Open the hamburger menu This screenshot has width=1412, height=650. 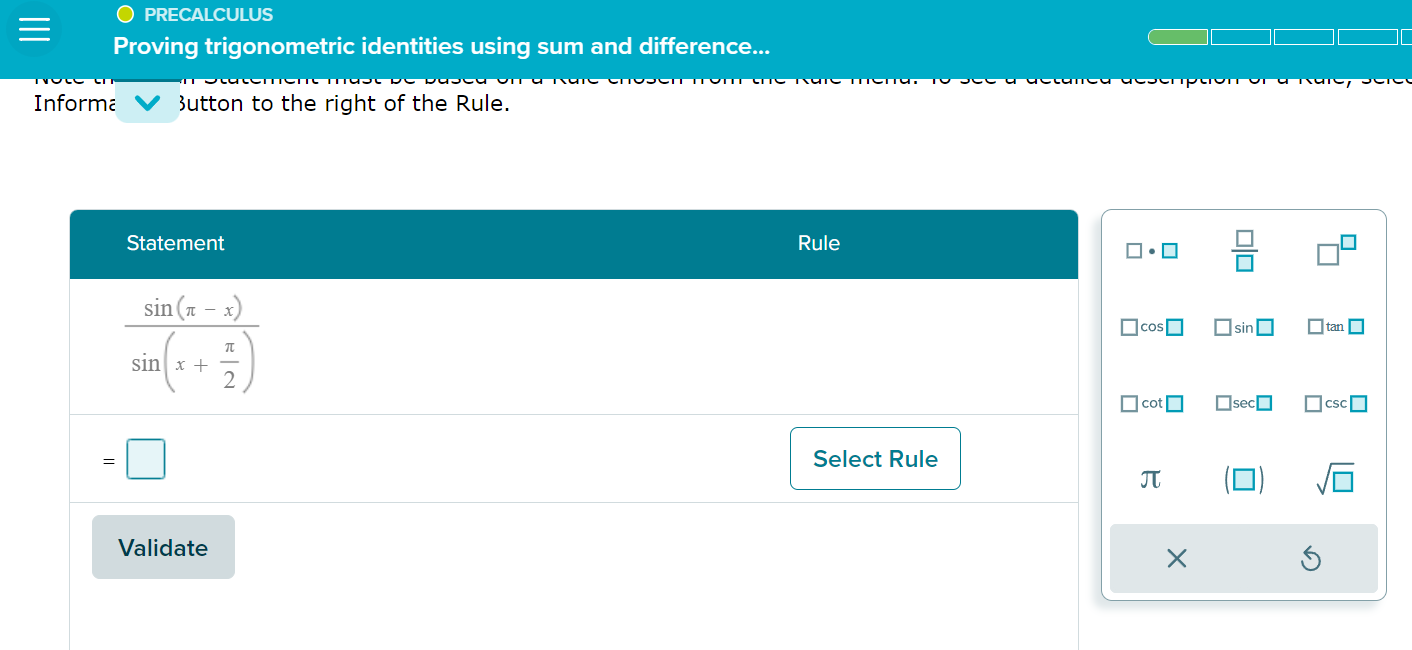point(34,29)
